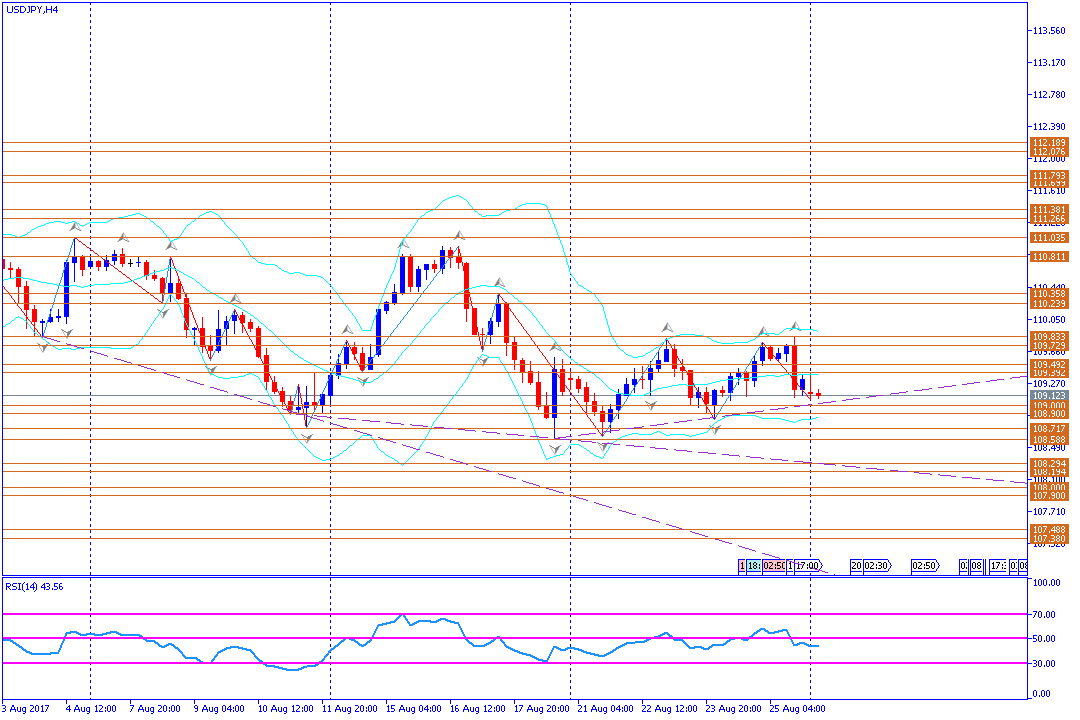Click the 109.492 level price label
This screenshot has height=720, width=1080.
(1049, 364)
